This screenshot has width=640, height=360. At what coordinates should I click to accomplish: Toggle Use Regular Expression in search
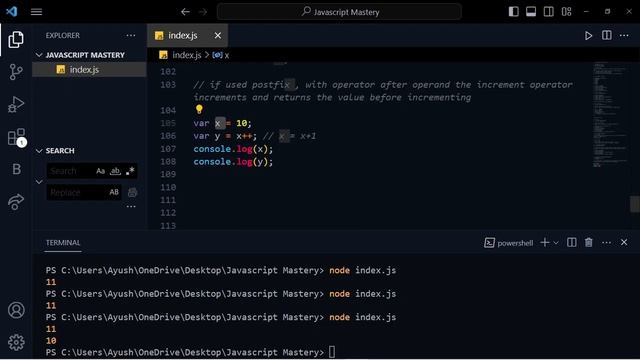[x=130, y=171]
